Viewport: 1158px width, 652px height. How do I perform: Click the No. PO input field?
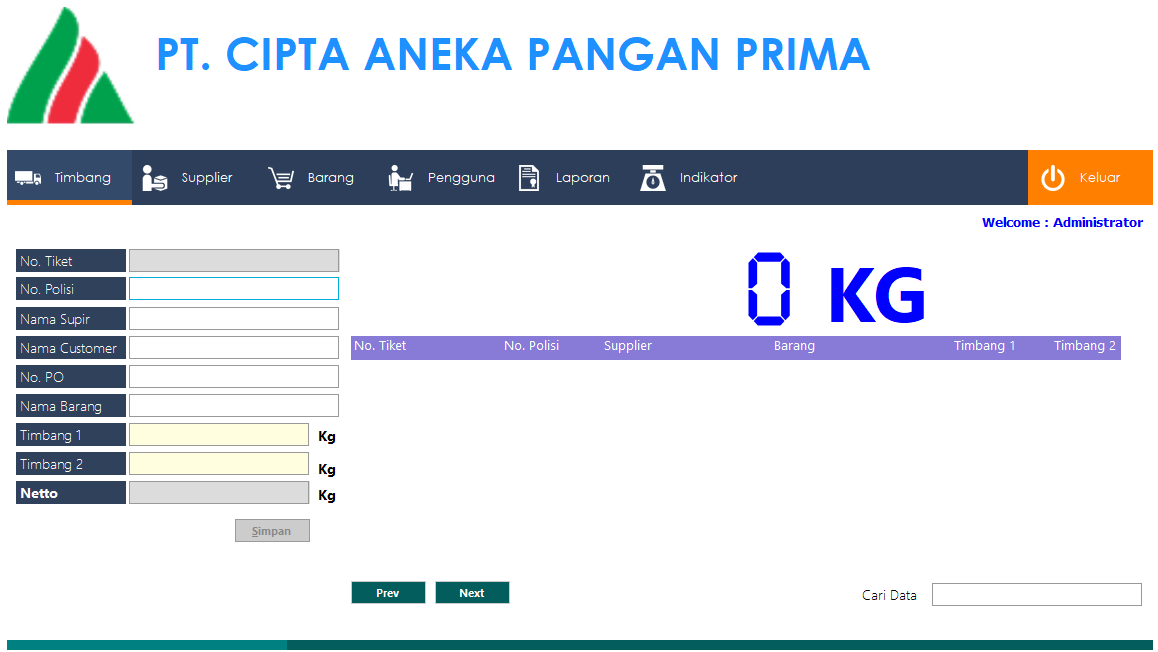coord(234,377)
